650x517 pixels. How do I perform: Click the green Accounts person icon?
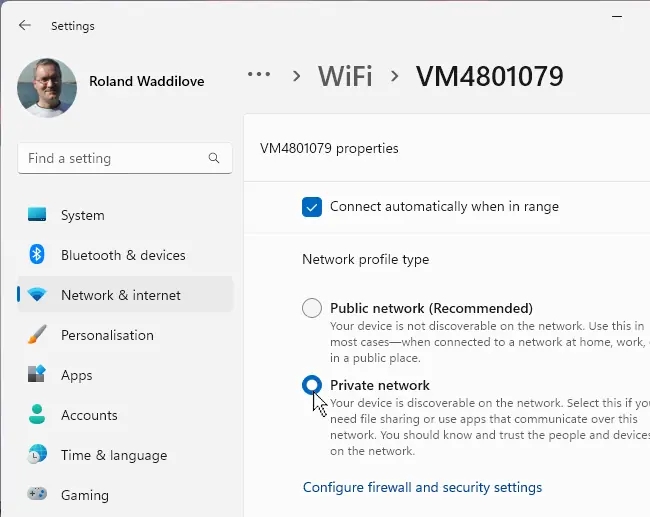click(37, 414)
